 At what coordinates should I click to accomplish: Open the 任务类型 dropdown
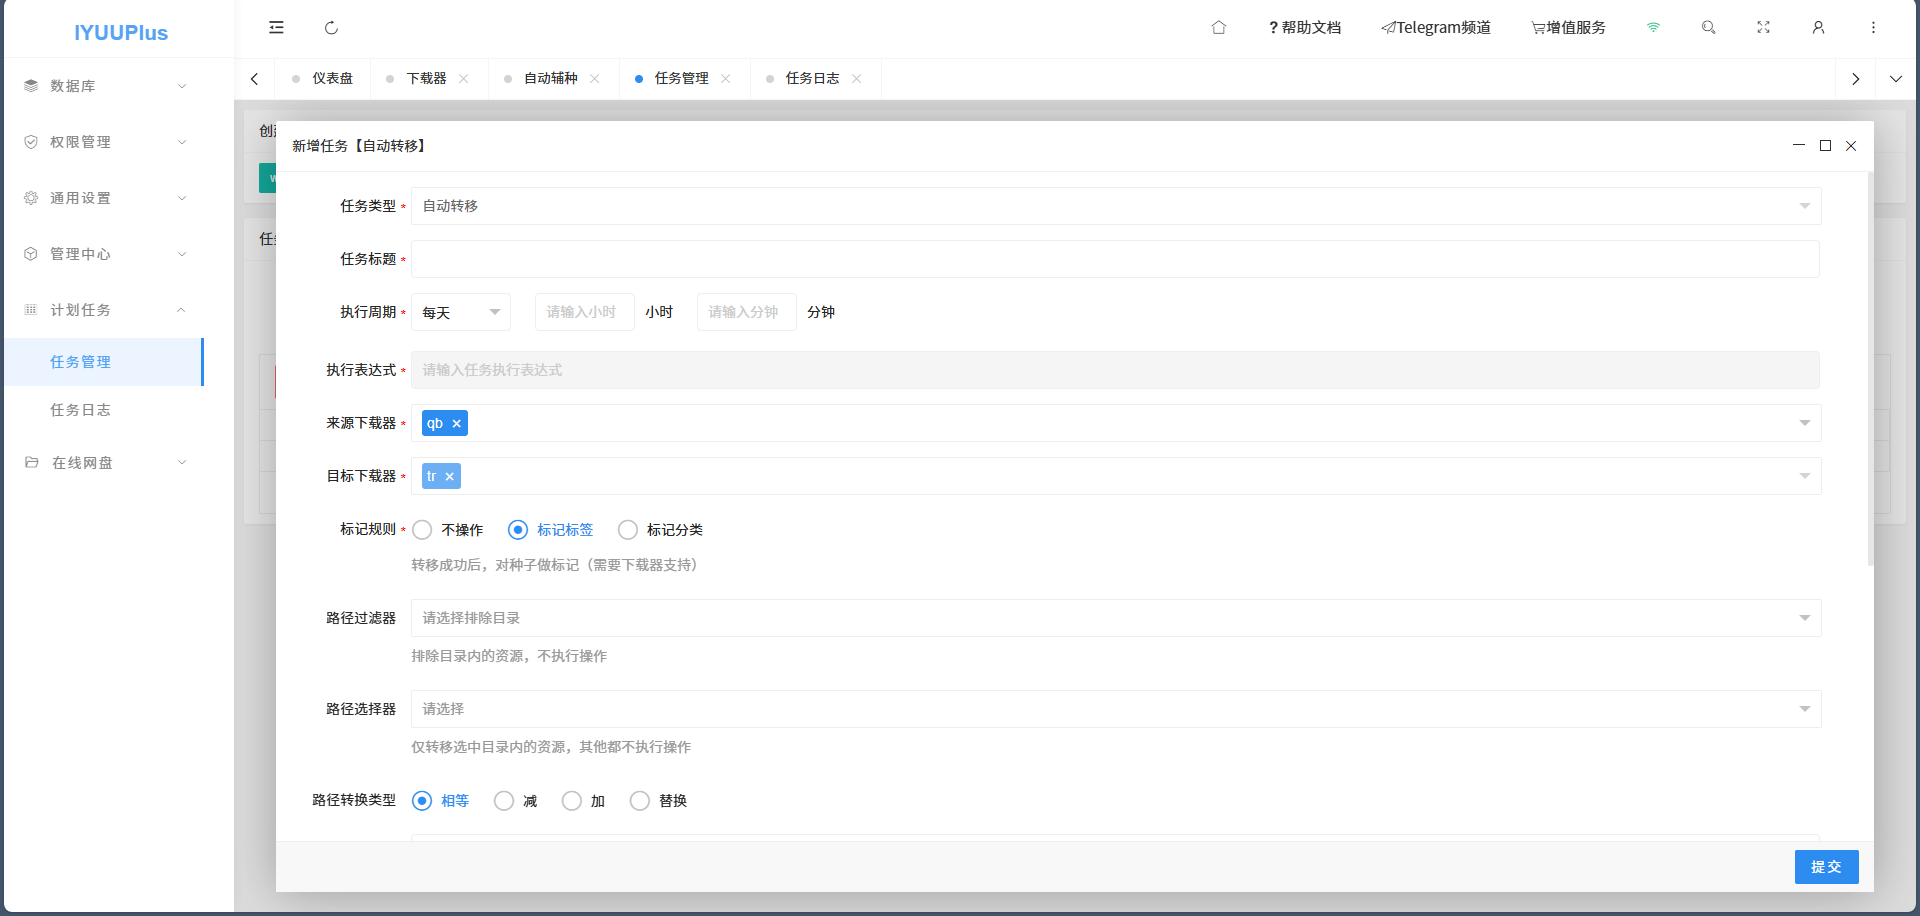click(x=1115, y=206)
